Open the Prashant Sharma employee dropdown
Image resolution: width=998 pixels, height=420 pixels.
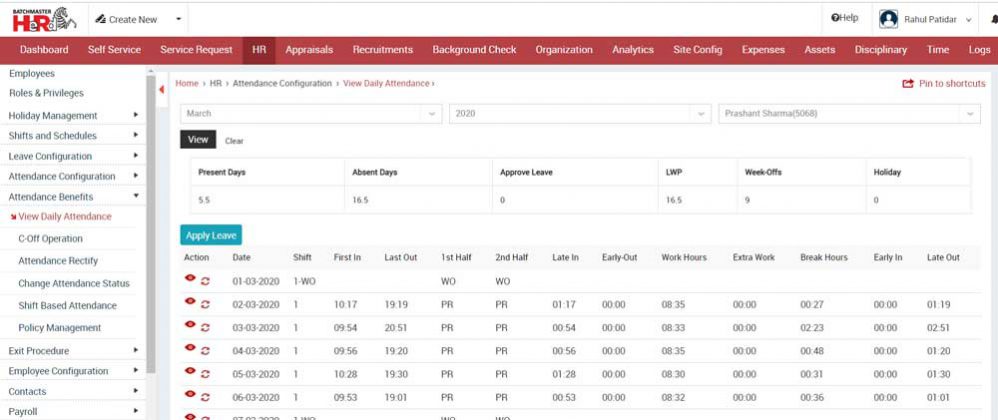pos(848,114)
